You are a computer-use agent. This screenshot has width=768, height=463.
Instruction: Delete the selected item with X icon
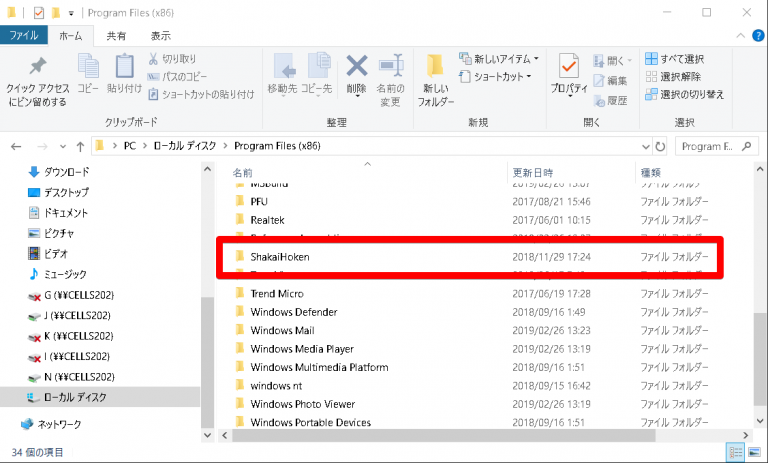(357, 74)
